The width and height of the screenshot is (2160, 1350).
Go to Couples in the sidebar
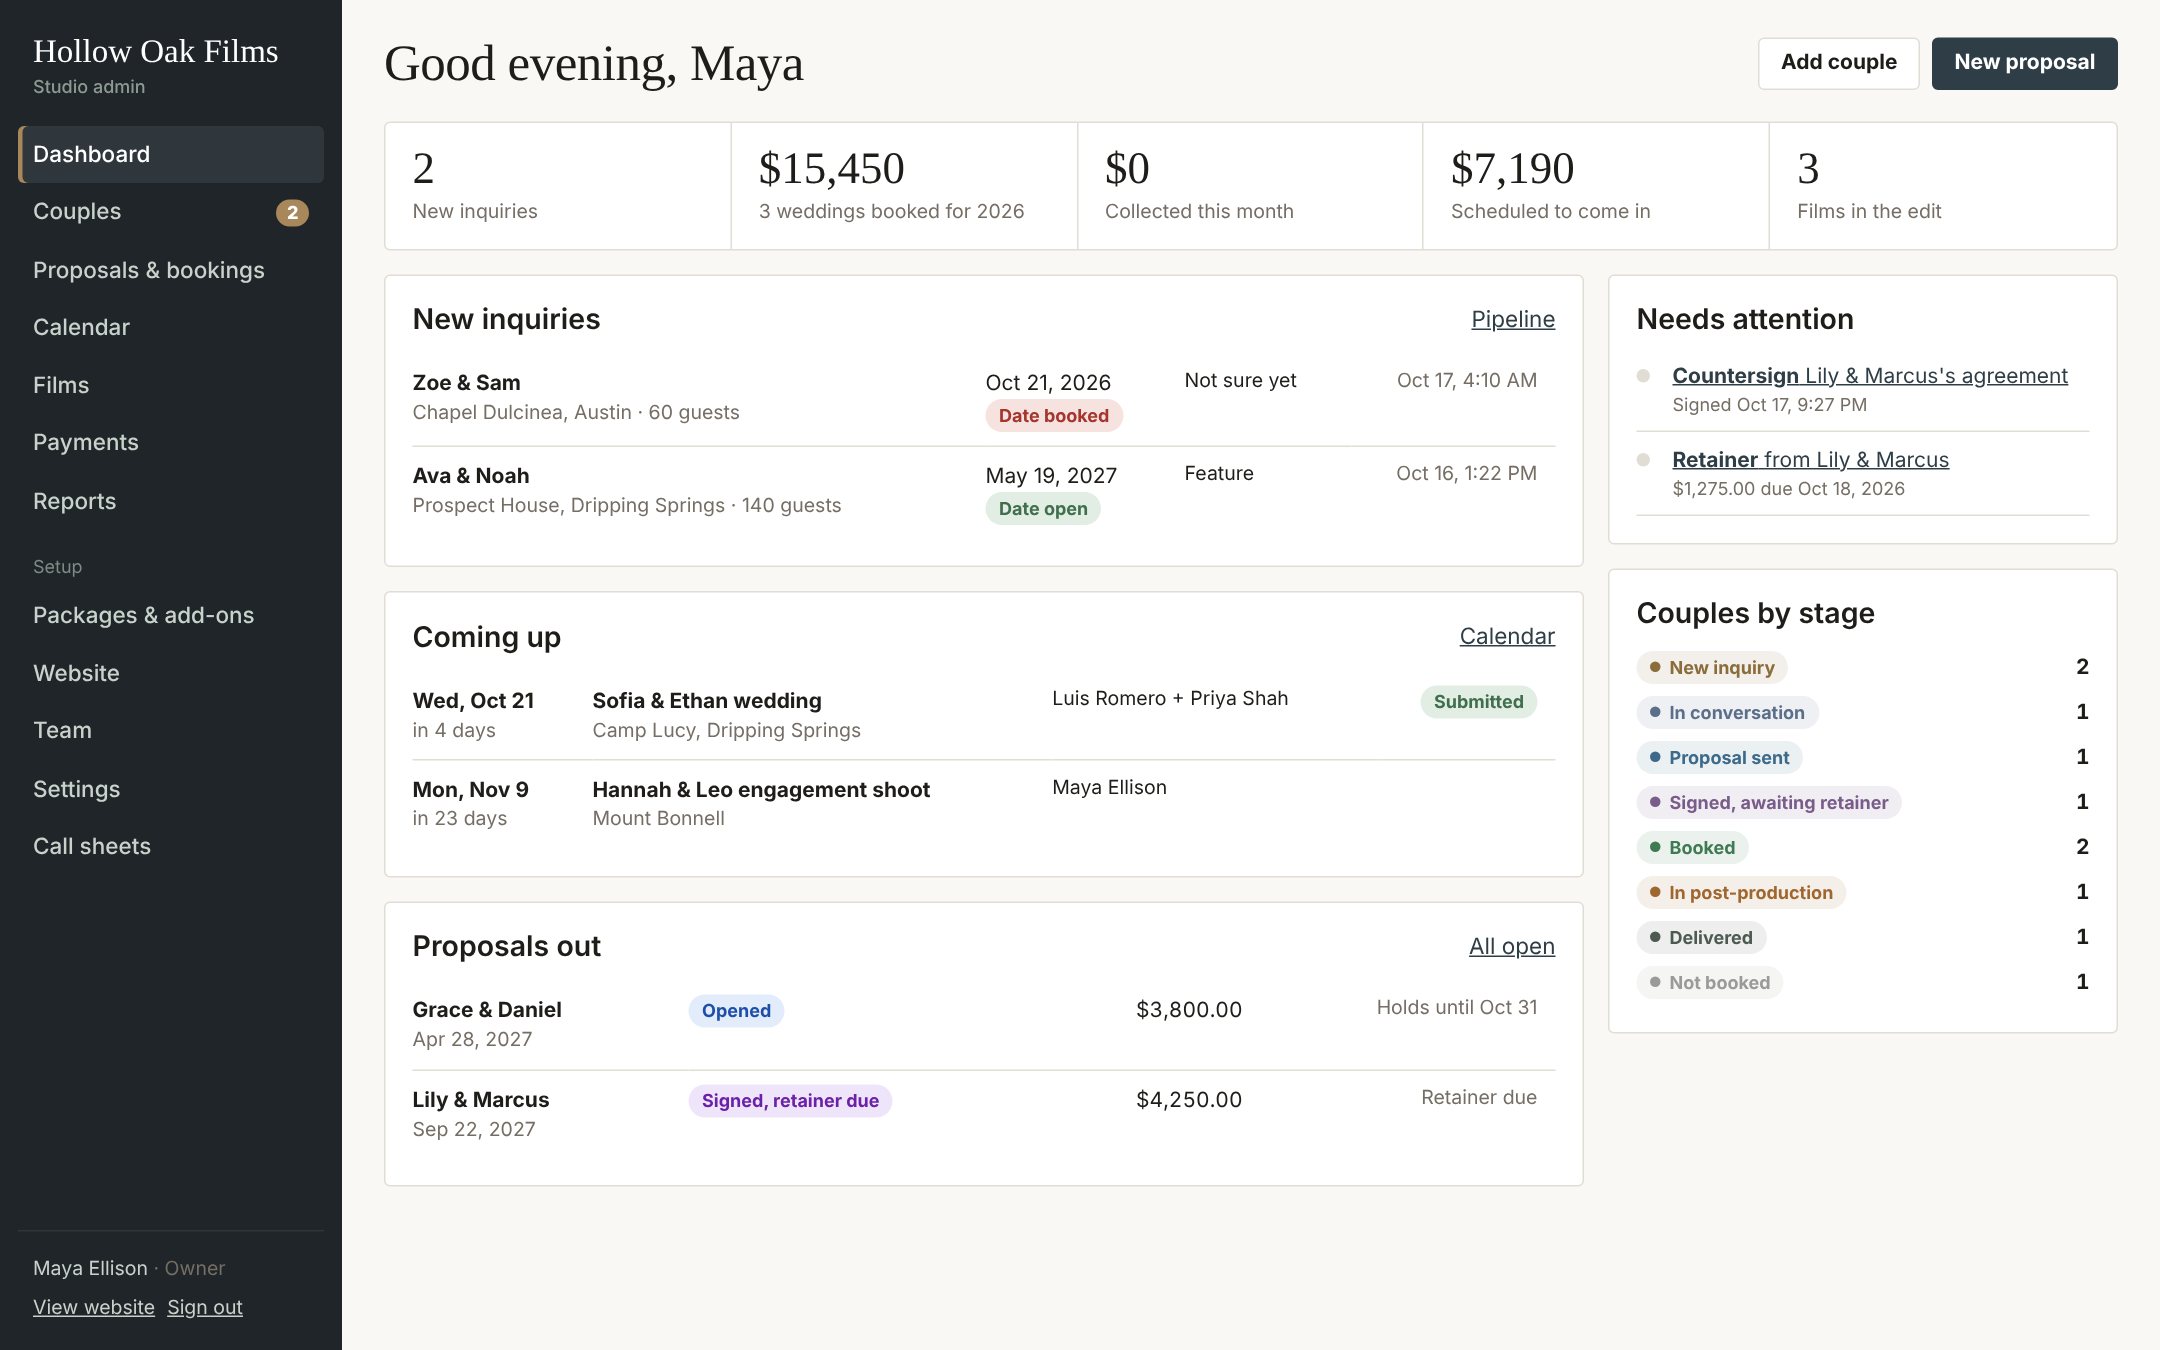pyautogui.click(x=171, y=212)
